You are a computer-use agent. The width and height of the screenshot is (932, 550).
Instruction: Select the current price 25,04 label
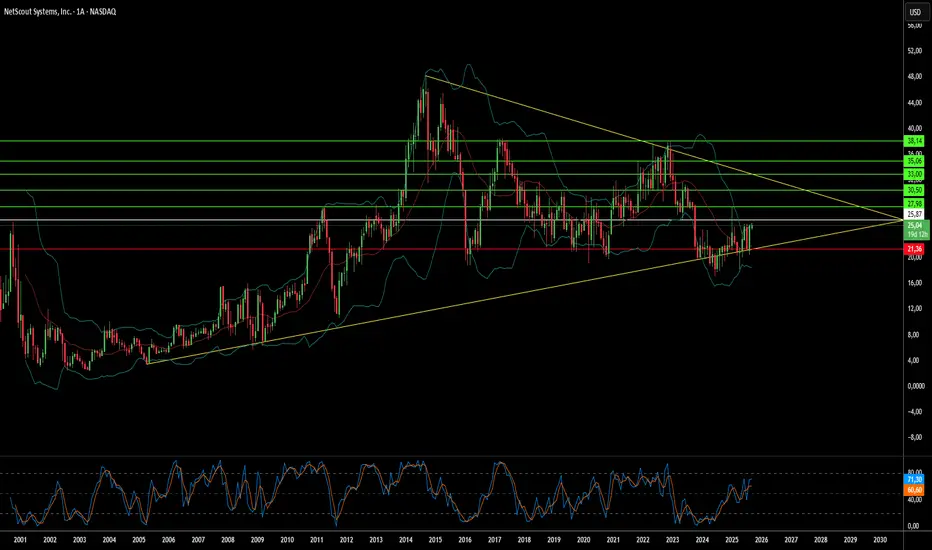913,227
